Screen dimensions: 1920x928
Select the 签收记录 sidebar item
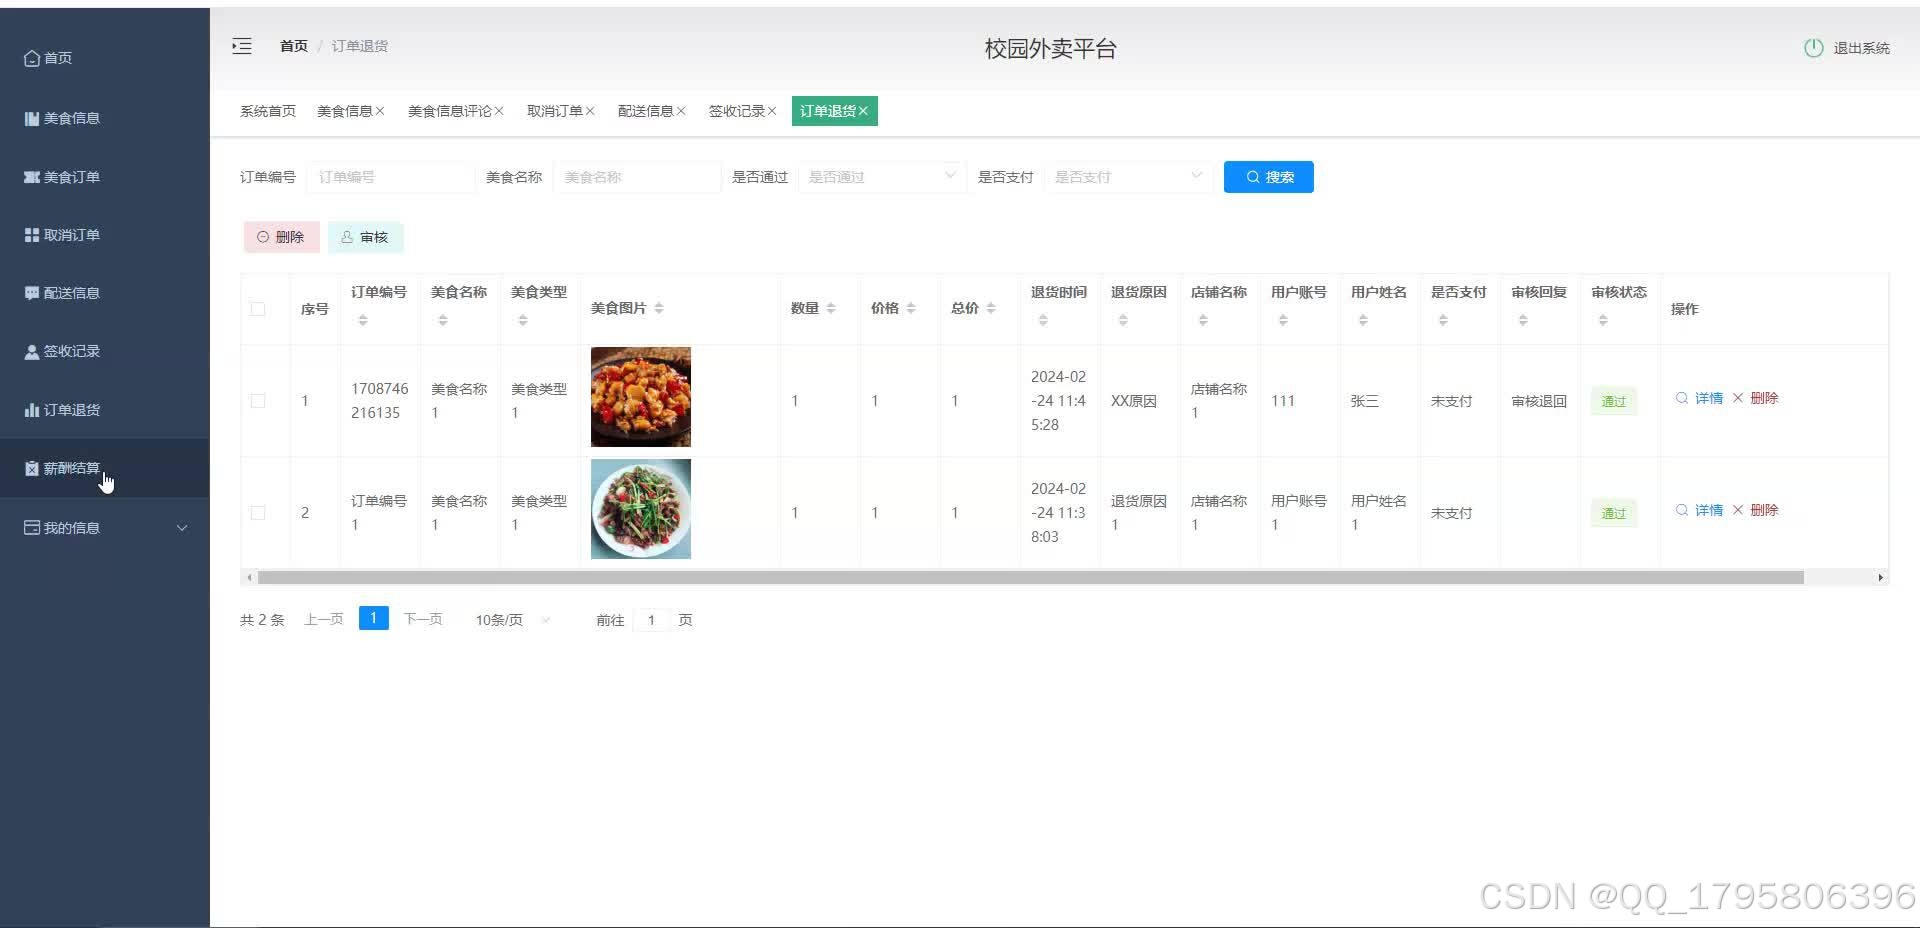tap(70, 350)
